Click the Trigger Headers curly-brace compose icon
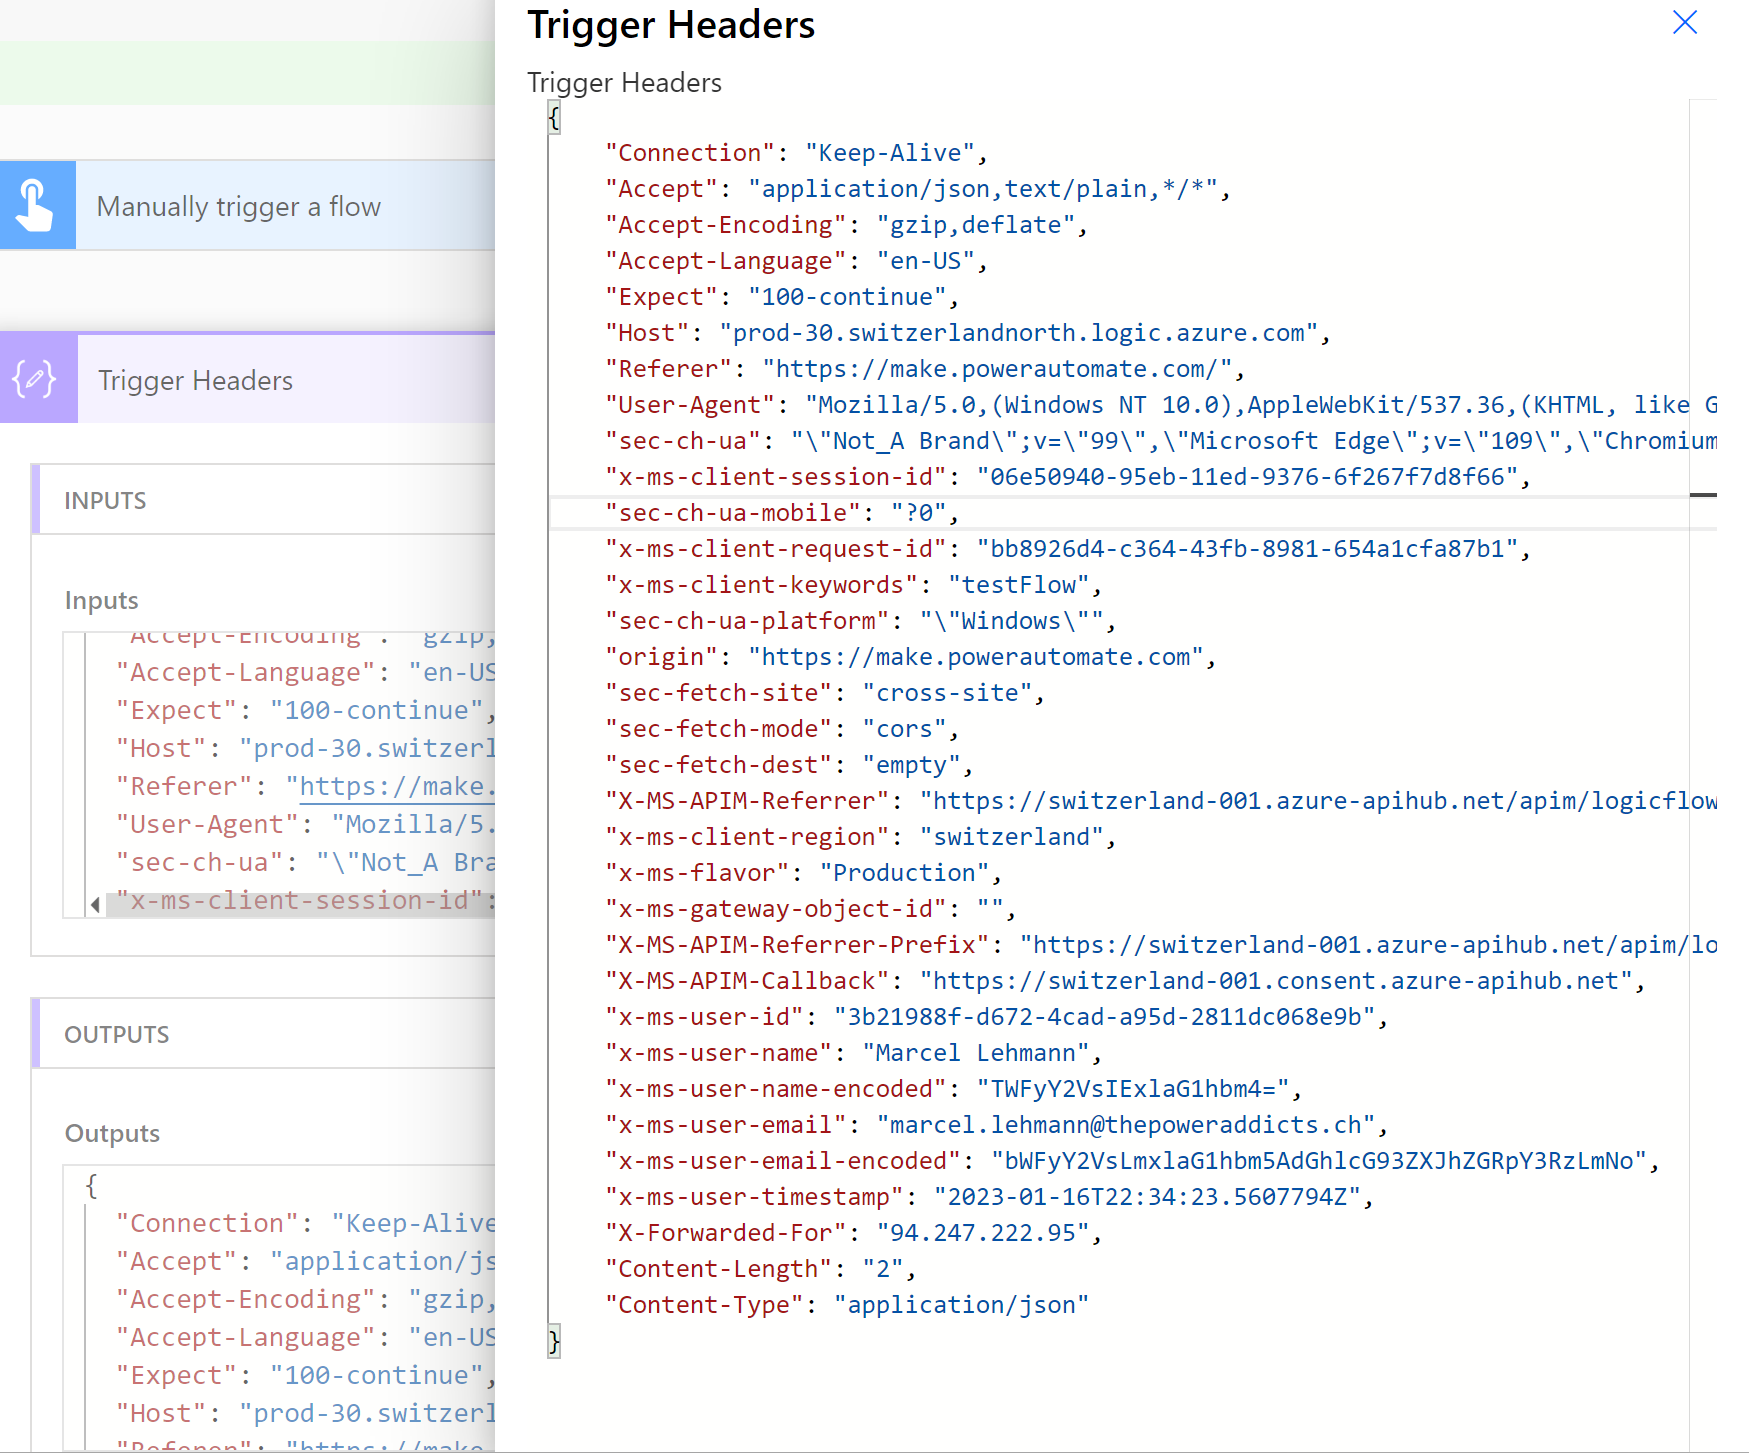1749x1453 pixels. [37, 380]
